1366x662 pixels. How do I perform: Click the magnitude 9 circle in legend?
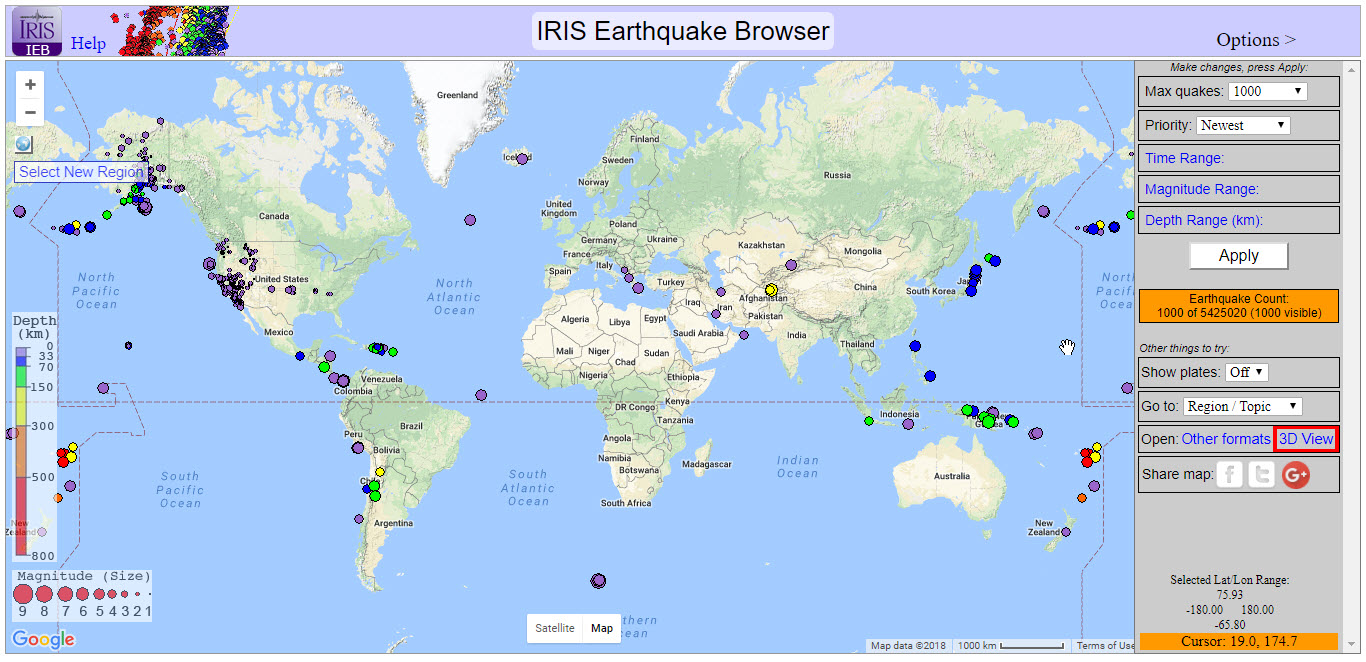click(23, 594)
